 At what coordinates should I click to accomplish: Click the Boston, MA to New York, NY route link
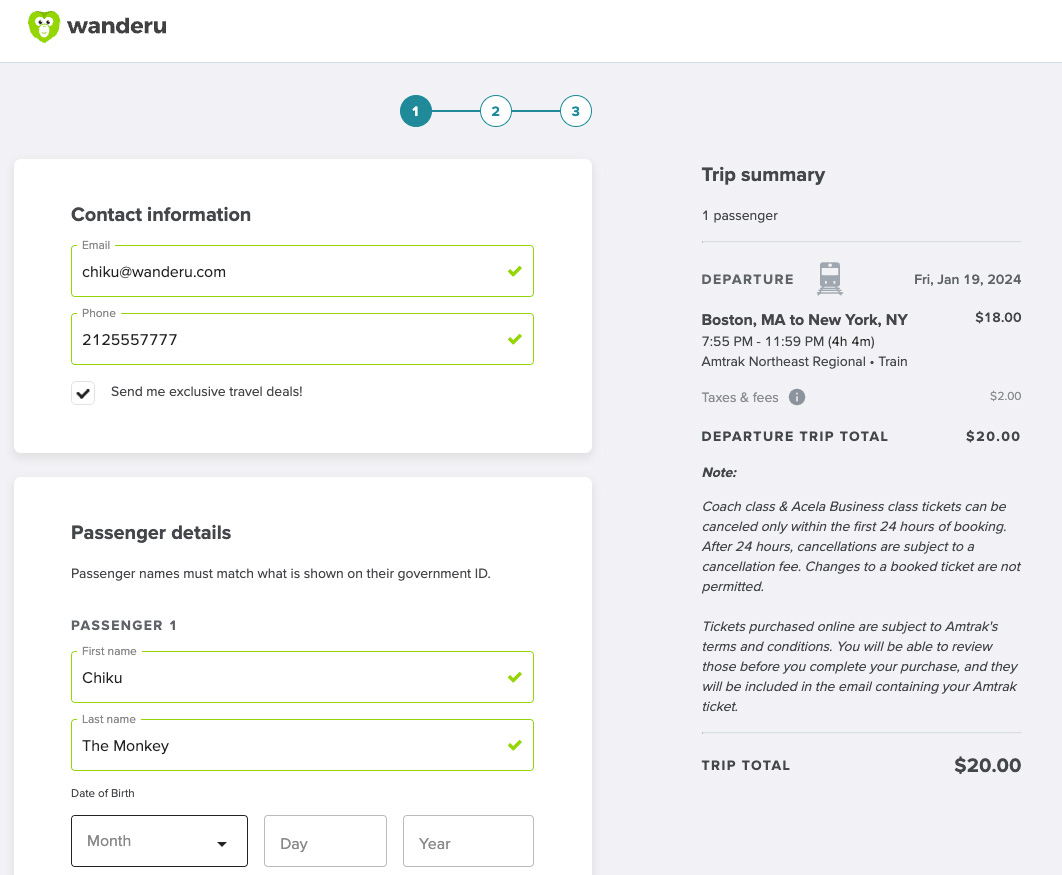(x=805, y=319)
